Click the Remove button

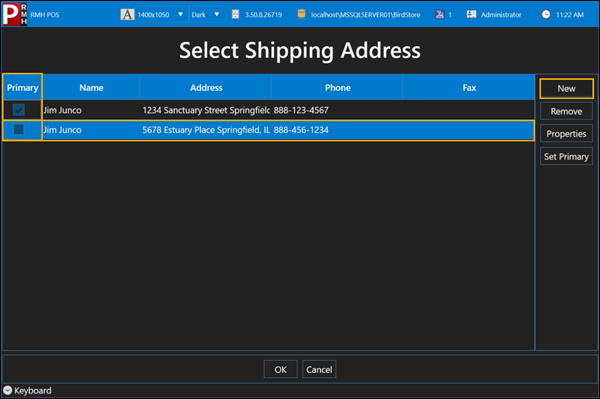(x=566, y=111)
